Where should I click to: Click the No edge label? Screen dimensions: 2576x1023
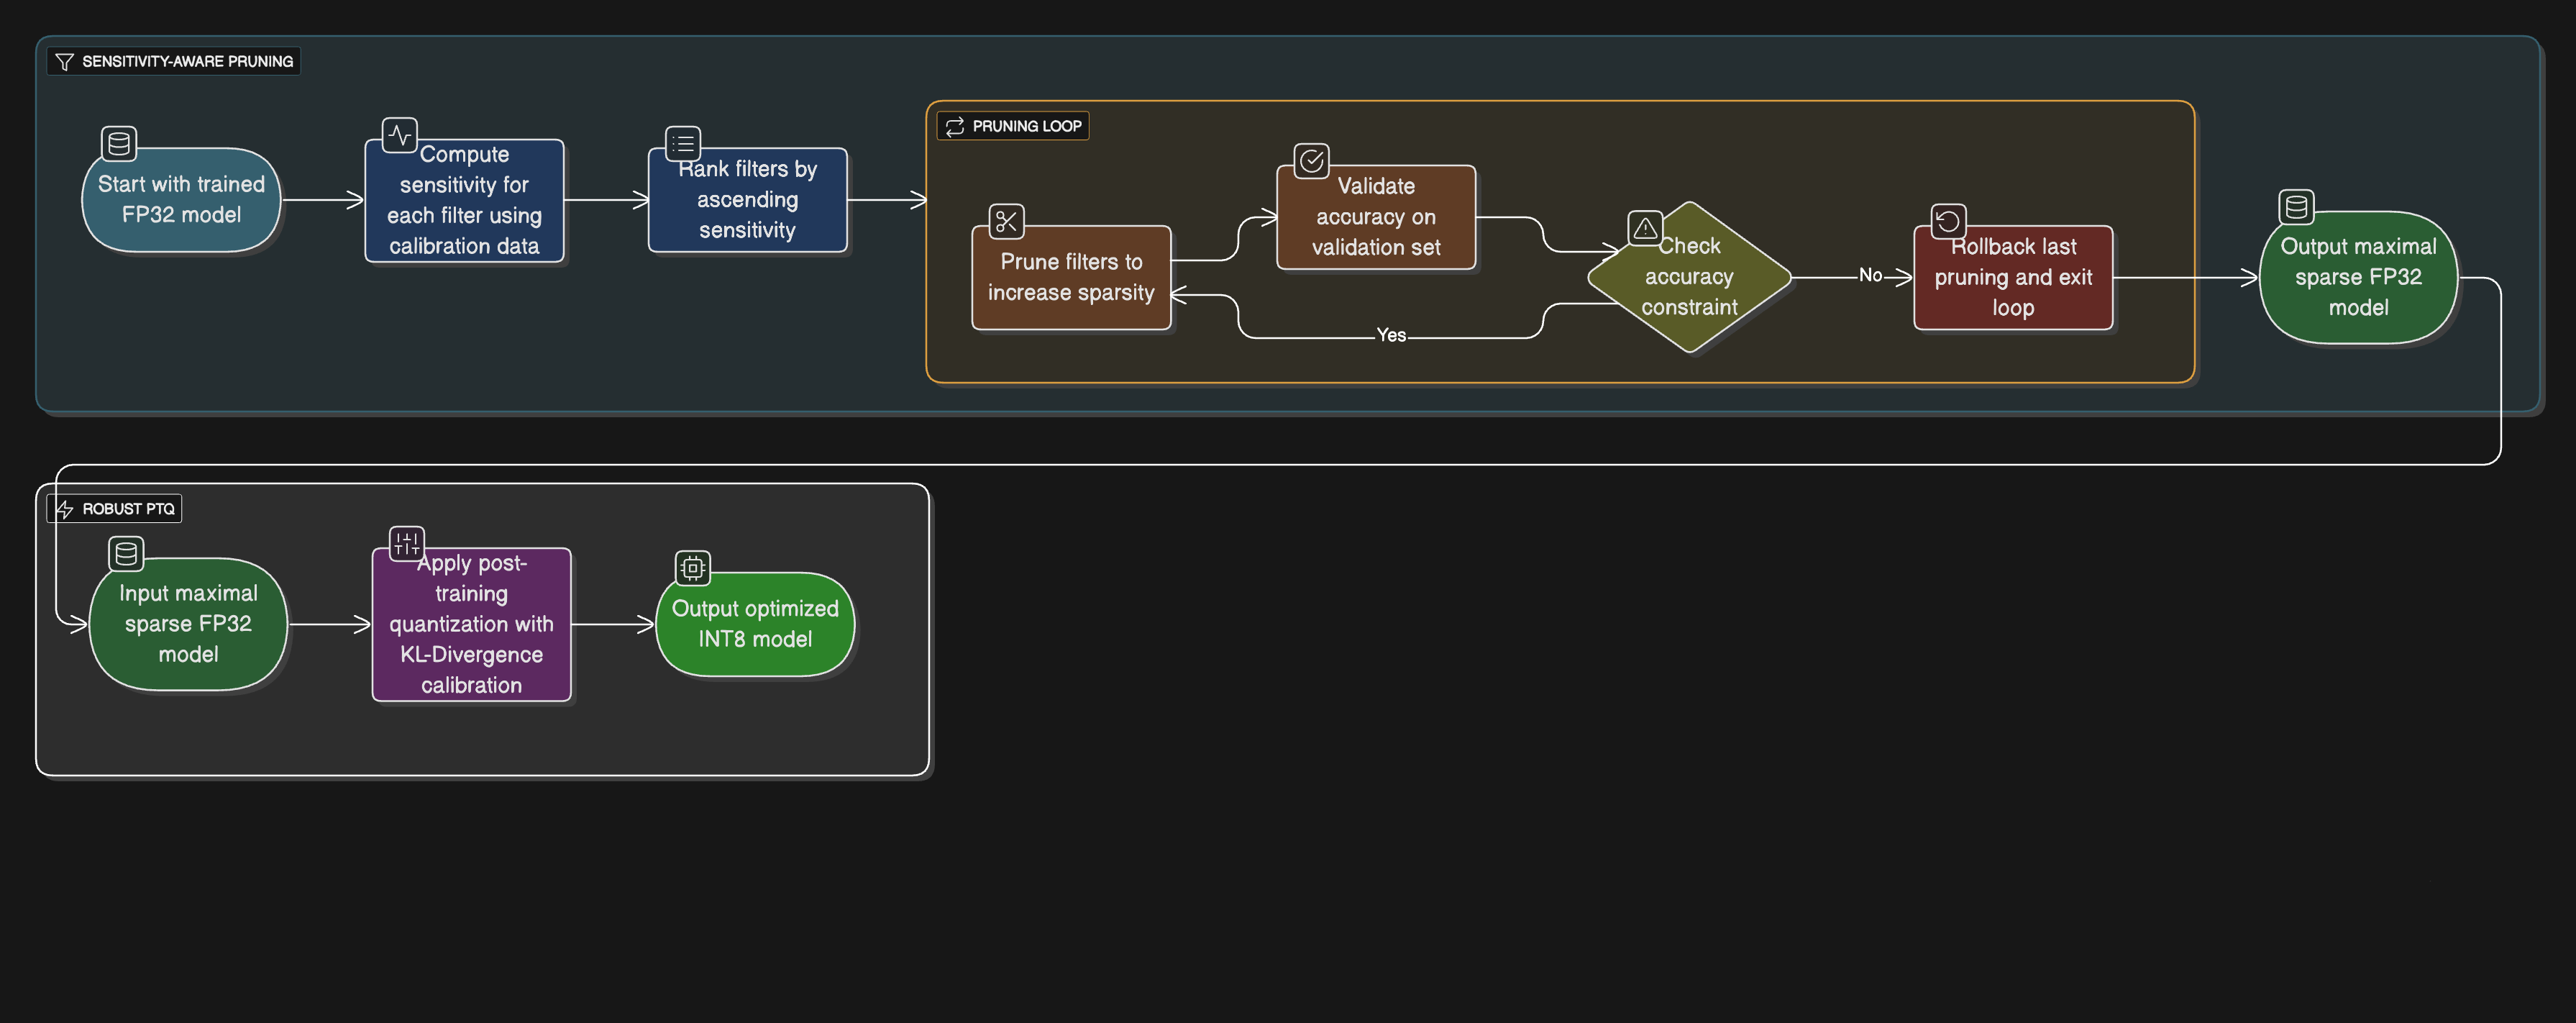click(1870, 275)
